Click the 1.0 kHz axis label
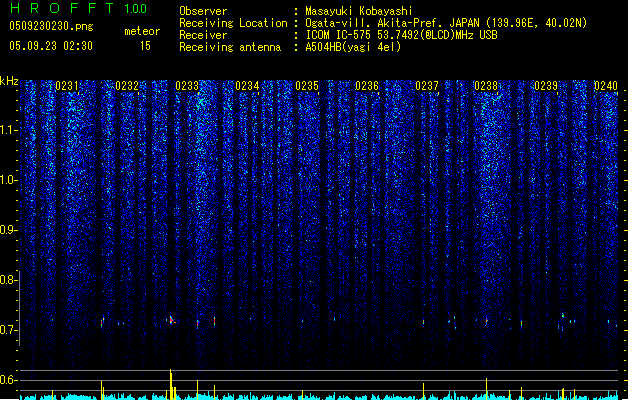Screen dimensions: 629x400 [x=9, y=180]
